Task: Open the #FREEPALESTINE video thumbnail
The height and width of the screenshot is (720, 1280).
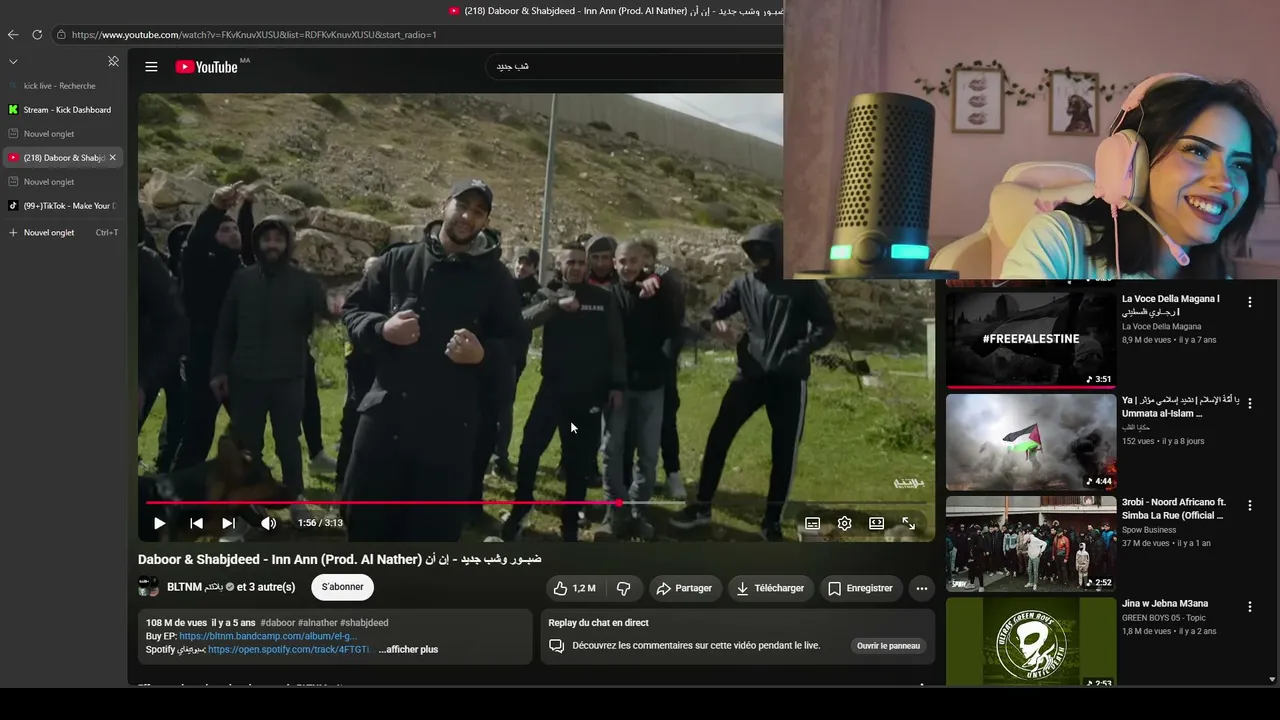Action: pos(1031,338)
